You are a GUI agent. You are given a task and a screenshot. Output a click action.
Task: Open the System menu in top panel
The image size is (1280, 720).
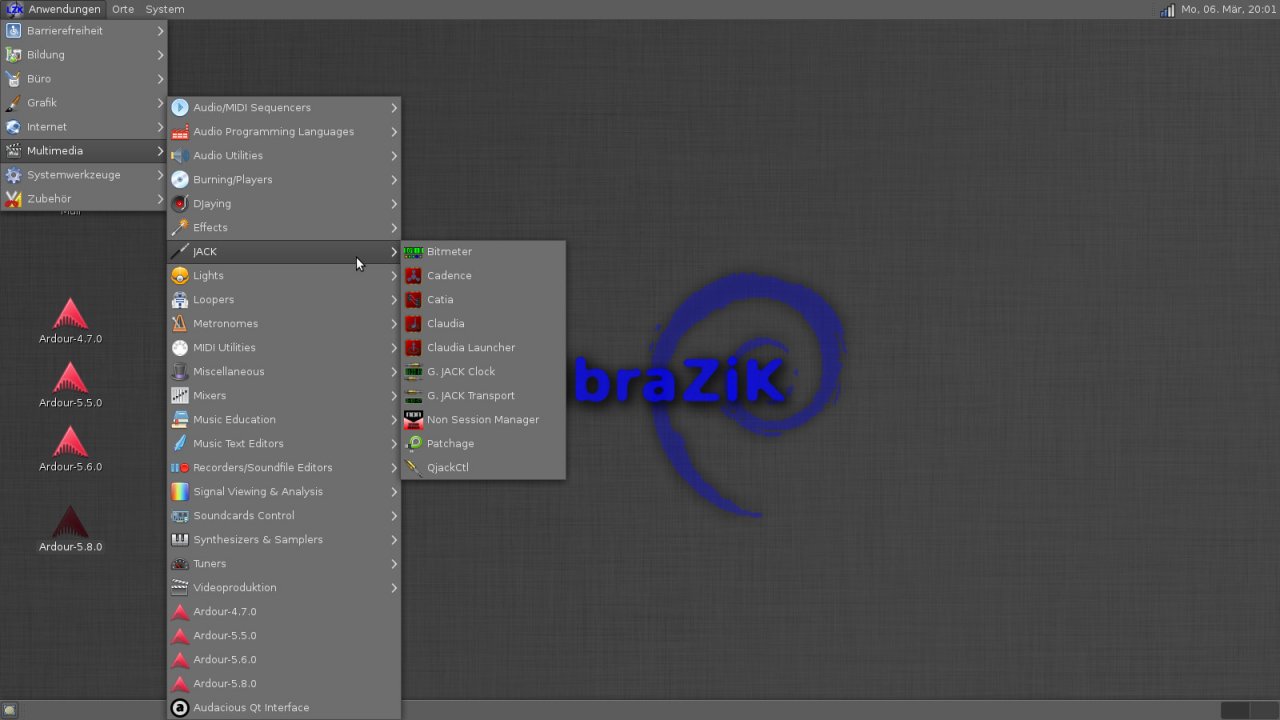coord(165,9)
